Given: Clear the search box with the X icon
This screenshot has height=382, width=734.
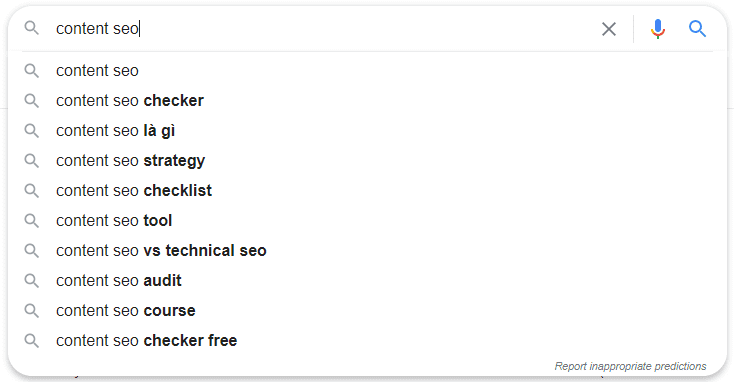Looking at the screenshot, I should tap(609, 29).
